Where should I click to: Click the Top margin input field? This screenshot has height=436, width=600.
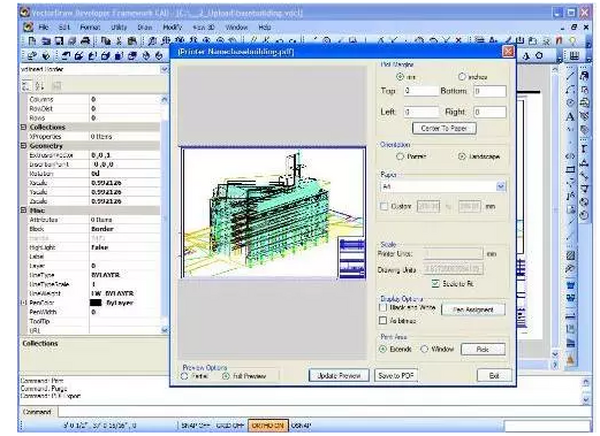421,91
